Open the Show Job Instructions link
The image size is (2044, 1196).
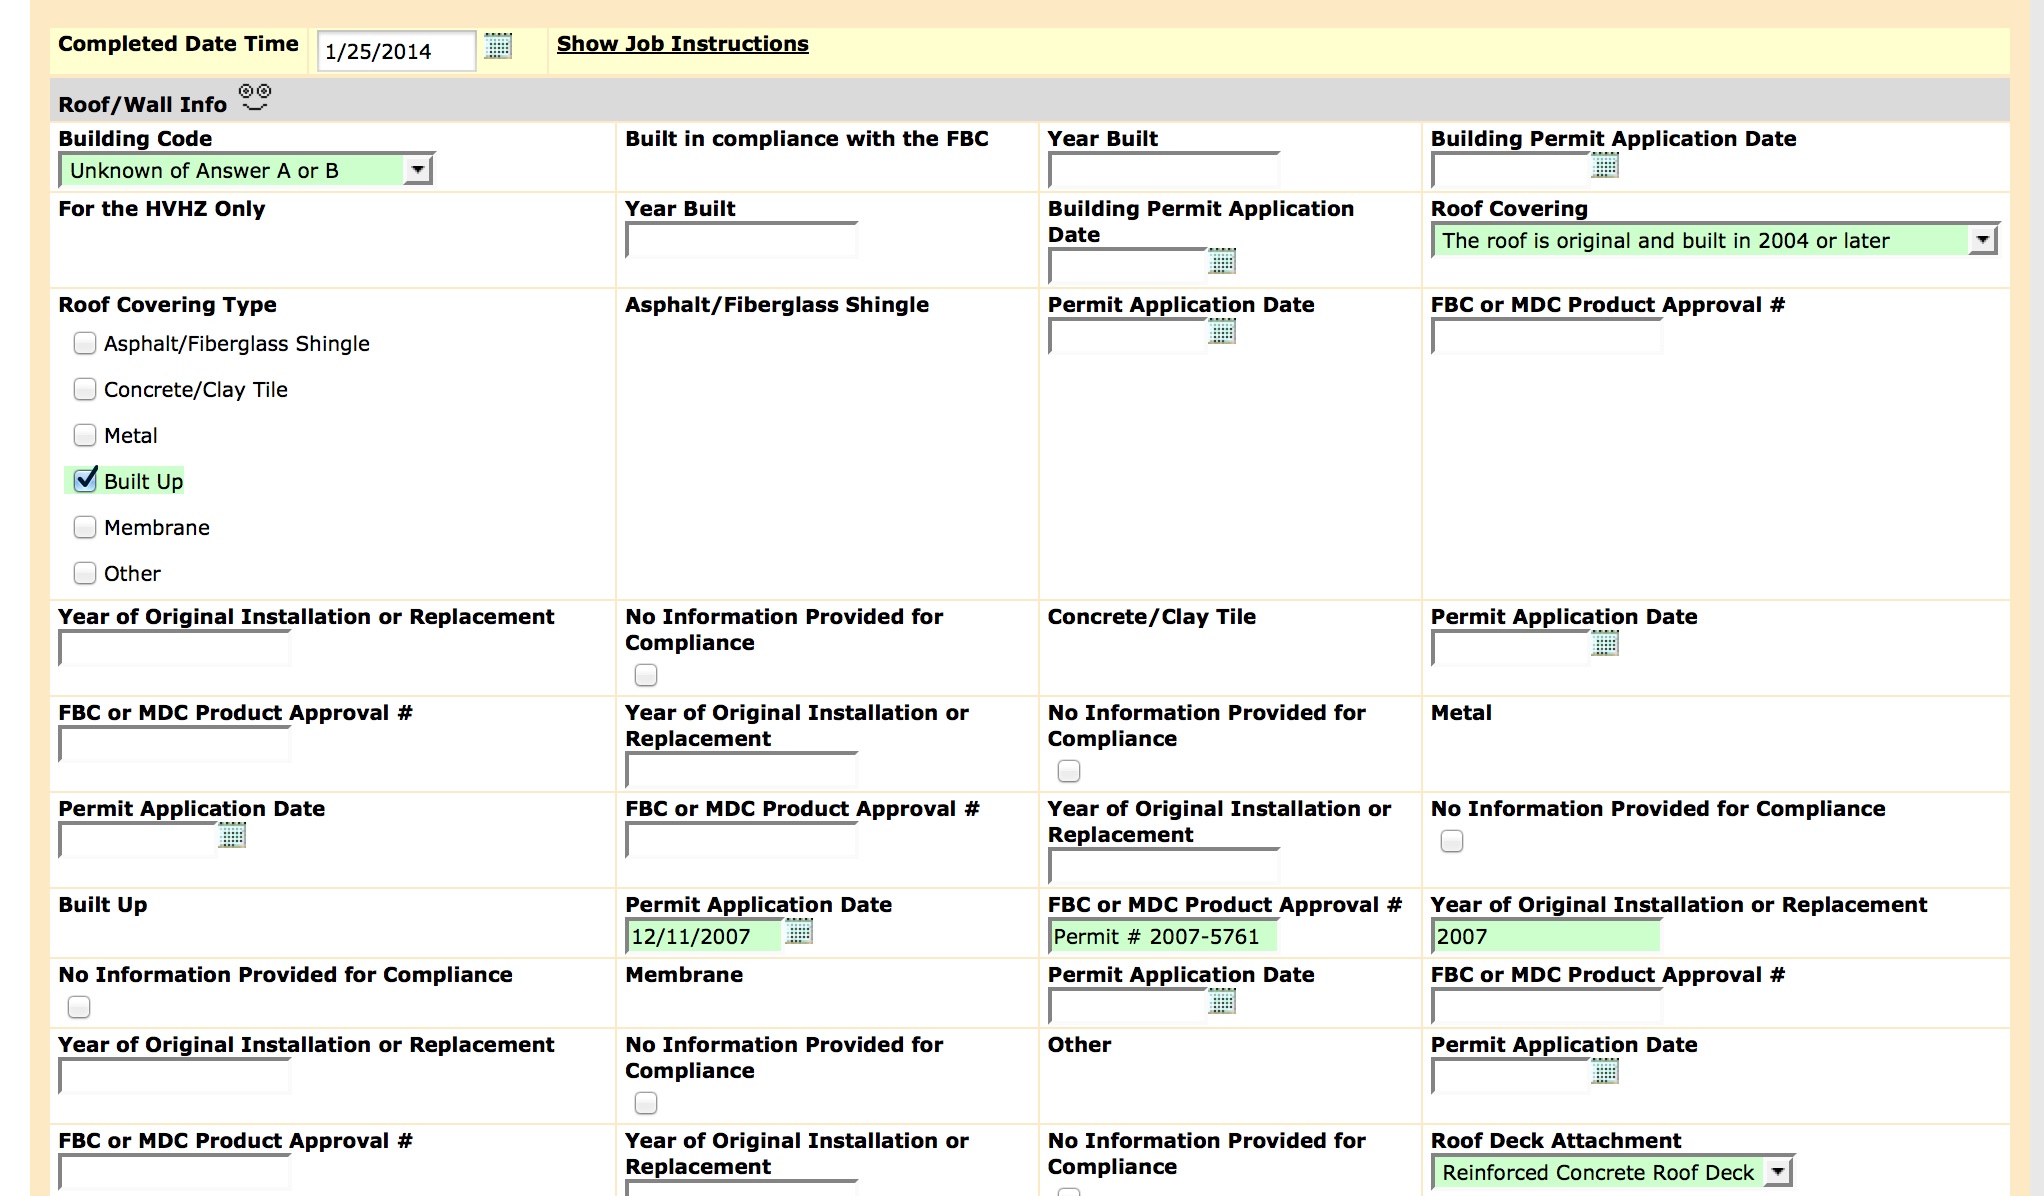683,44
